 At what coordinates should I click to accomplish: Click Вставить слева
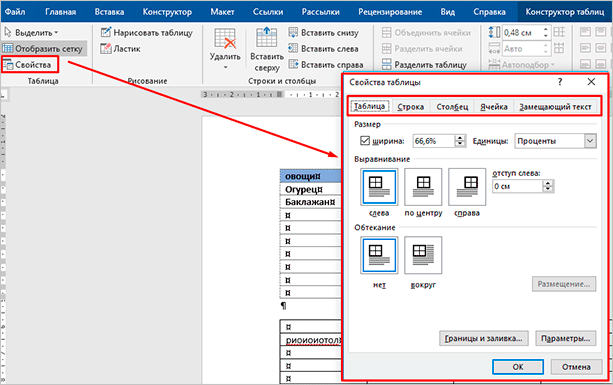pyautogui.click(x=323, y=48)
